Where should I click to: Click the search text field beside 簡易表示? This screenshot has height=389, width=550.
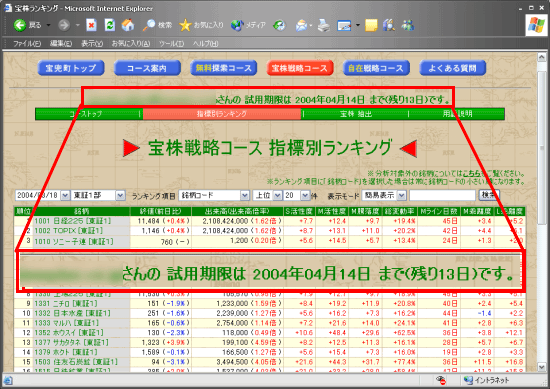[442, 195]
